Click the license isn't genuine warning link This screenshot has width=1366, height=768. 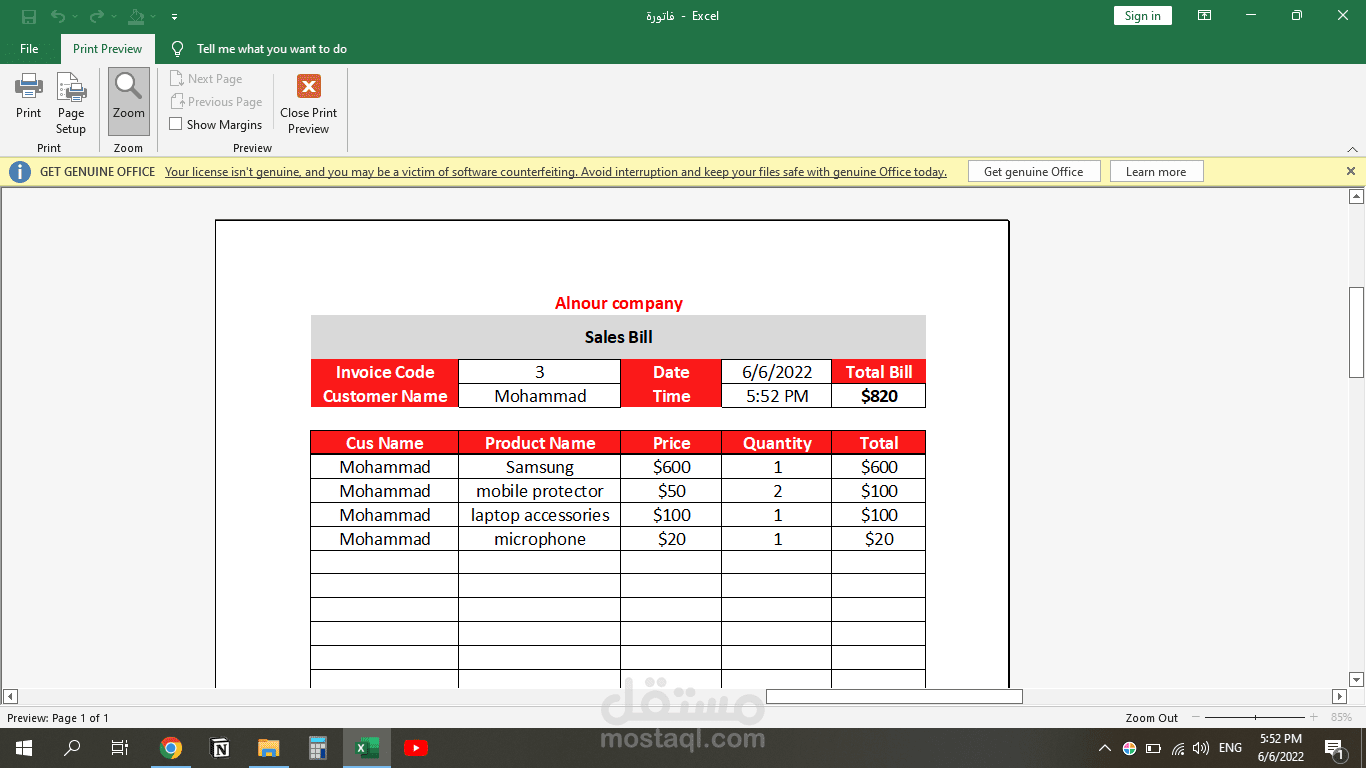click(556, 172)
